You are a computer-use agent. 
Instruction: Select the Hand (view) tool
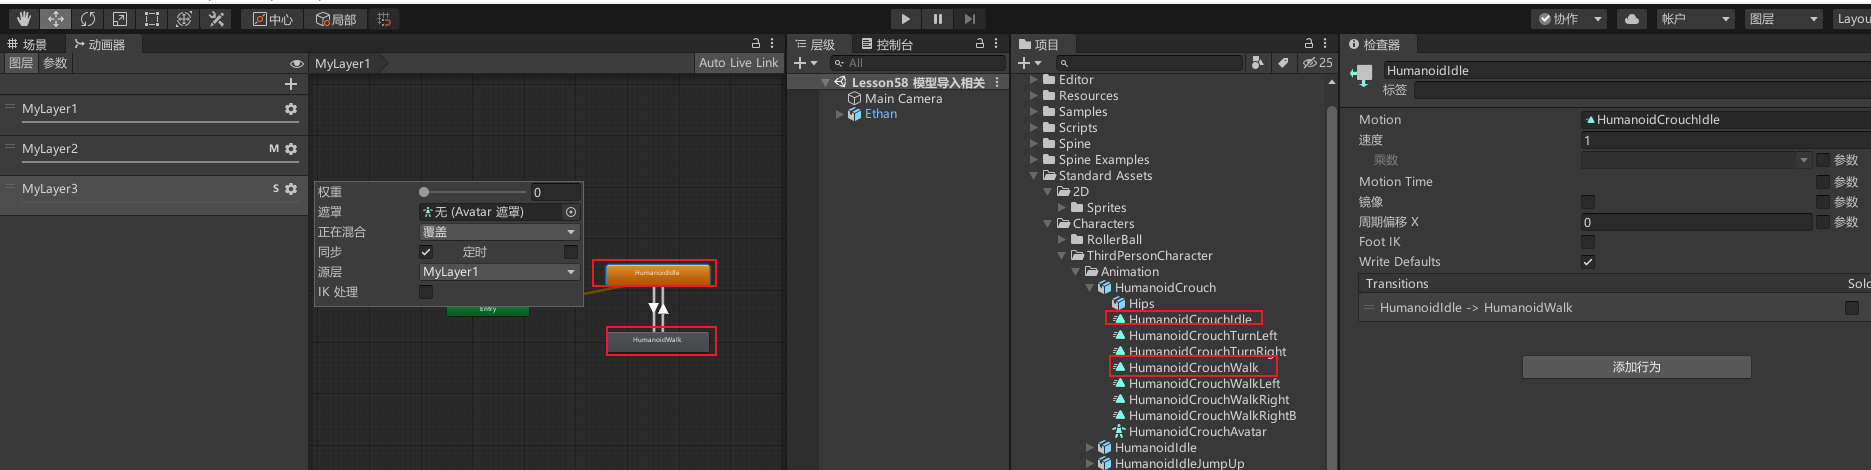tap(24, 19)
